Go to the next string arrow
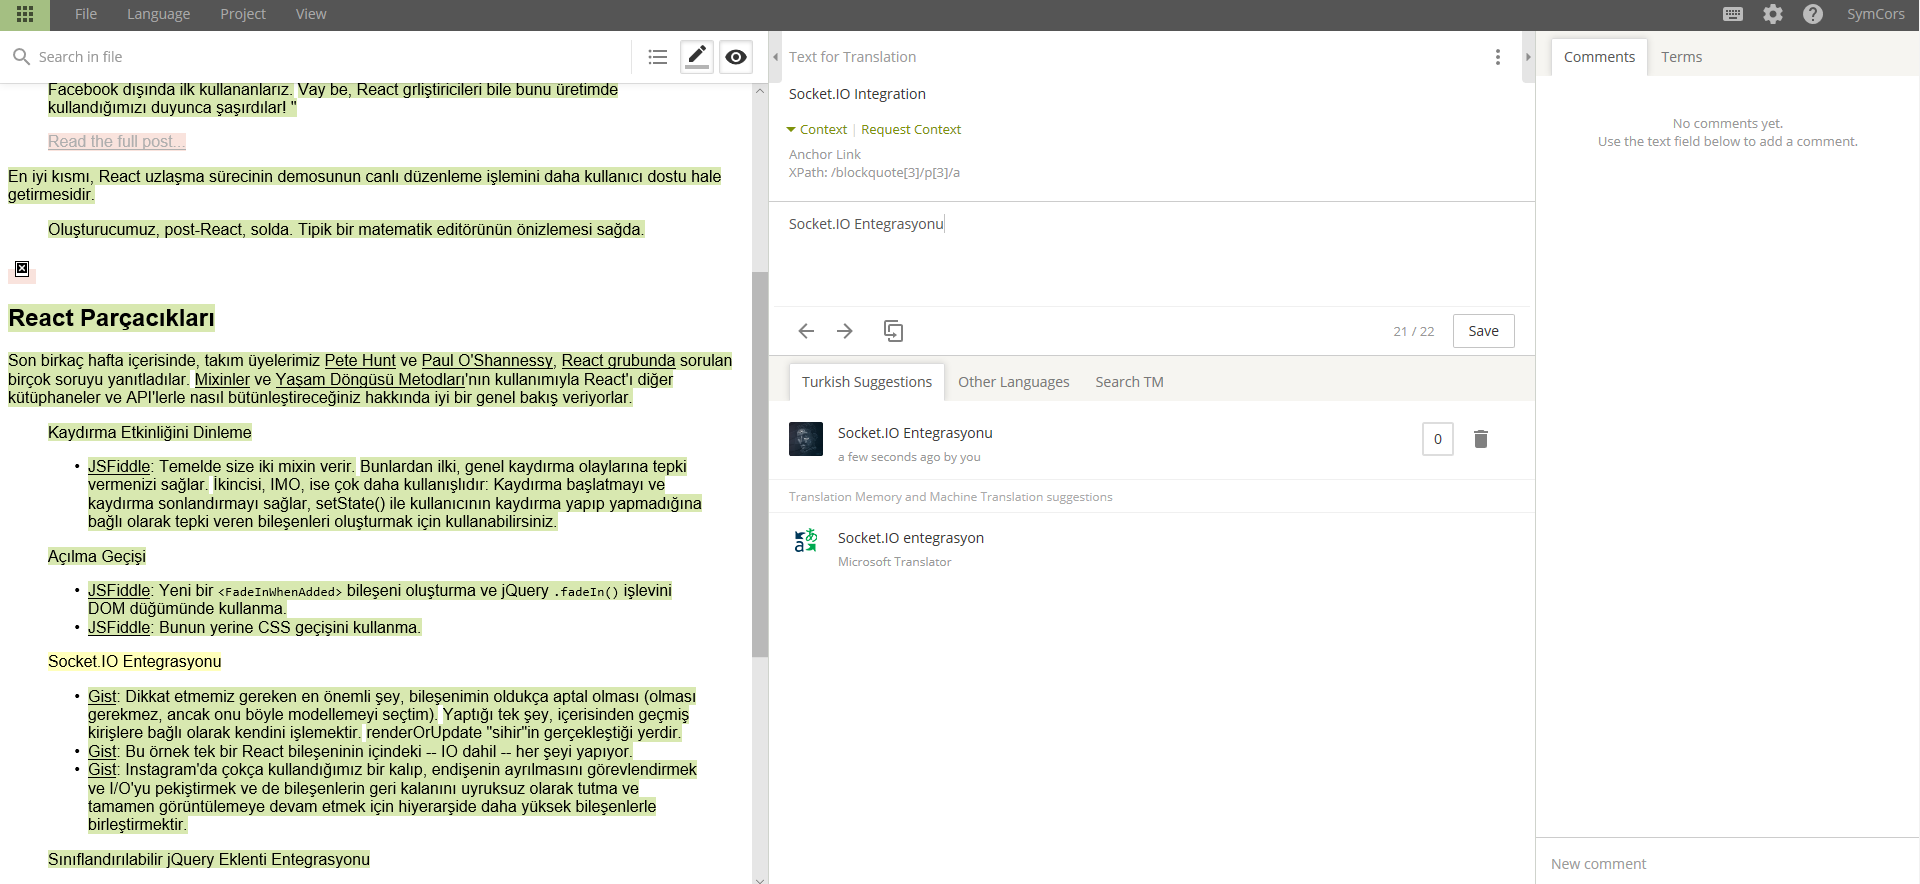Image resolution: width=1920 pixels, height=884 pixels. [845, 331]
